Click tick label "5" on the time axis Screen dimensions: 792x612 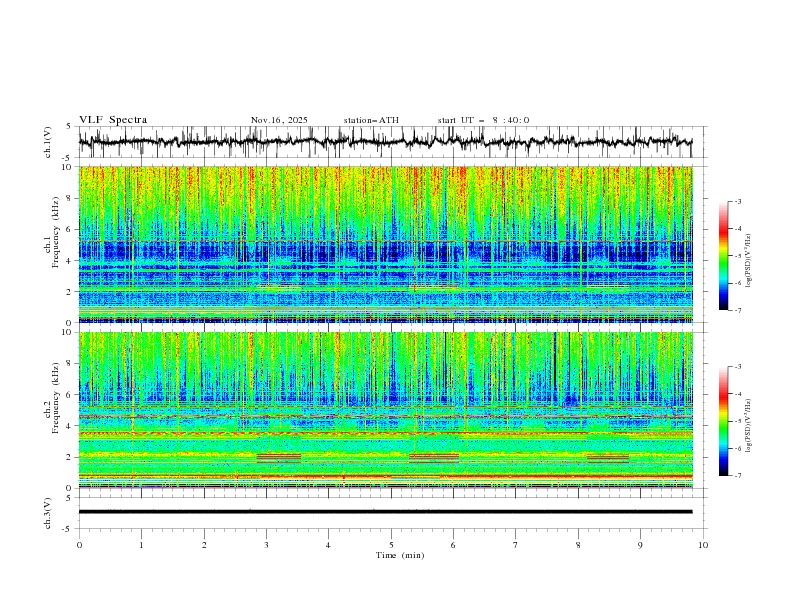pyautogui.click(x=391, y=545)
